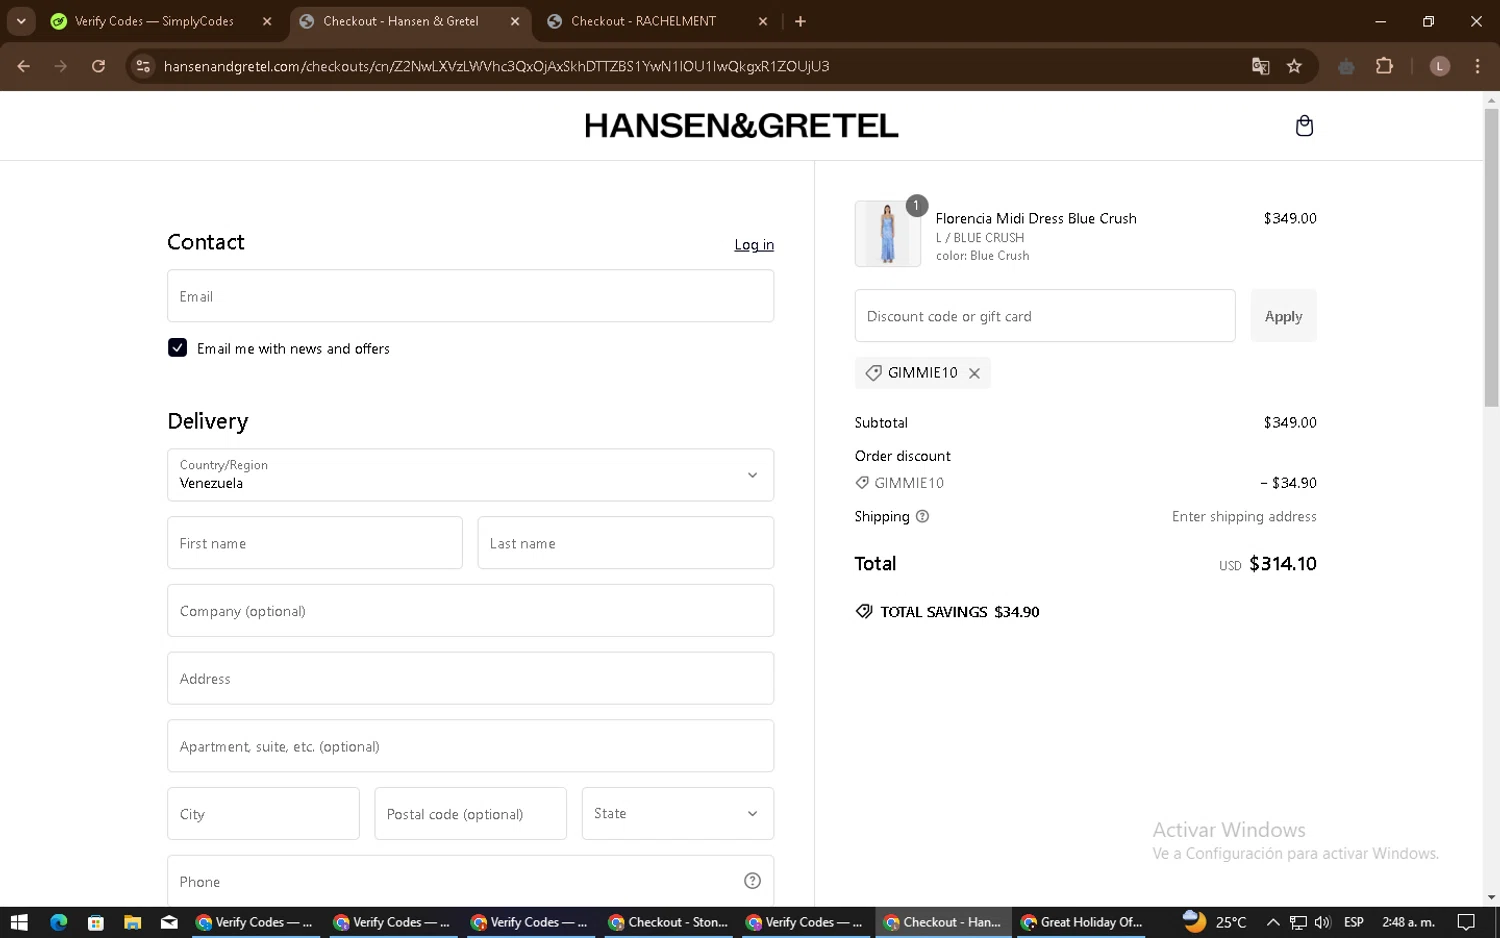Viewport: 1500px width, 938px height.
Task: Close the Checkout RACHELMENT tab
Action: (x=763, y=21)
